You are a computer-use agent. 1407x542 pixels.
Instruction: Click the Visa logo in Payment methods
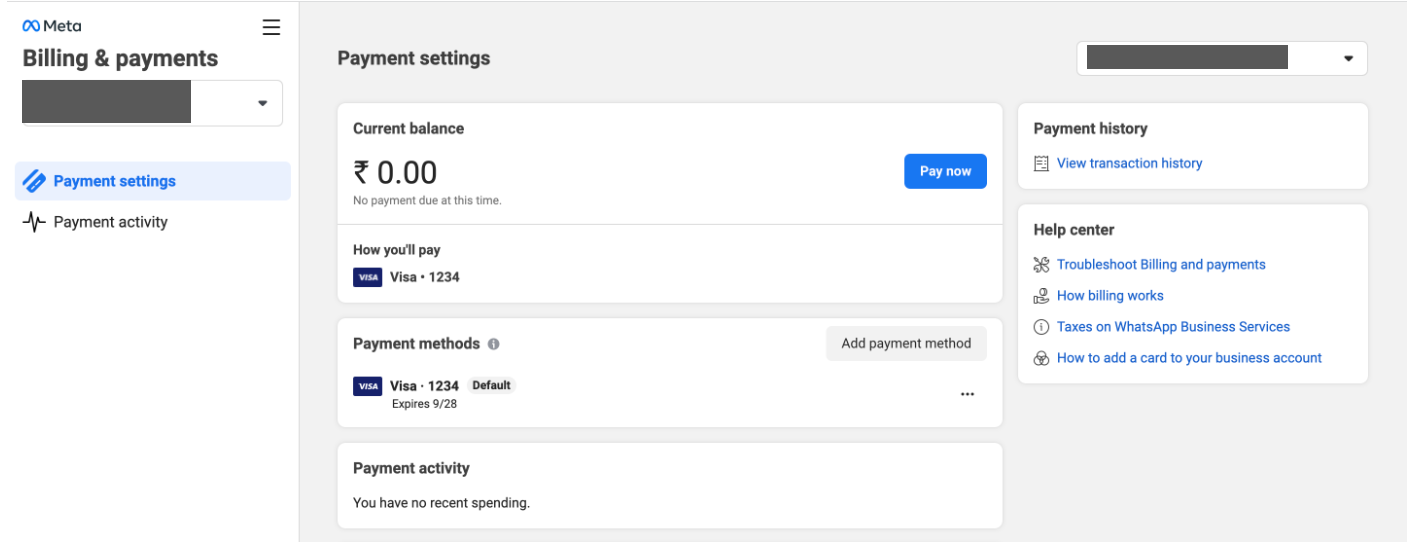368,386
